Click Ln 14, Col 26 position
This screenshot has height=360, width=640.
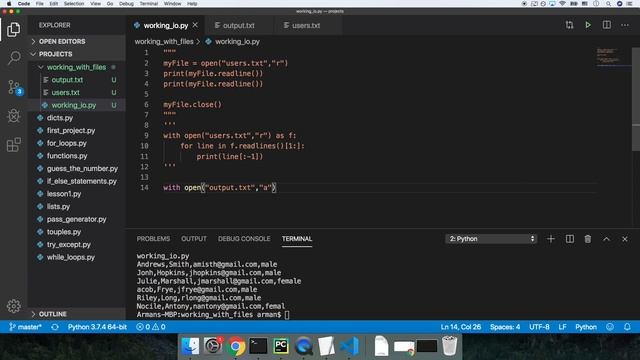pyautogui.click(x=461, y=327)
